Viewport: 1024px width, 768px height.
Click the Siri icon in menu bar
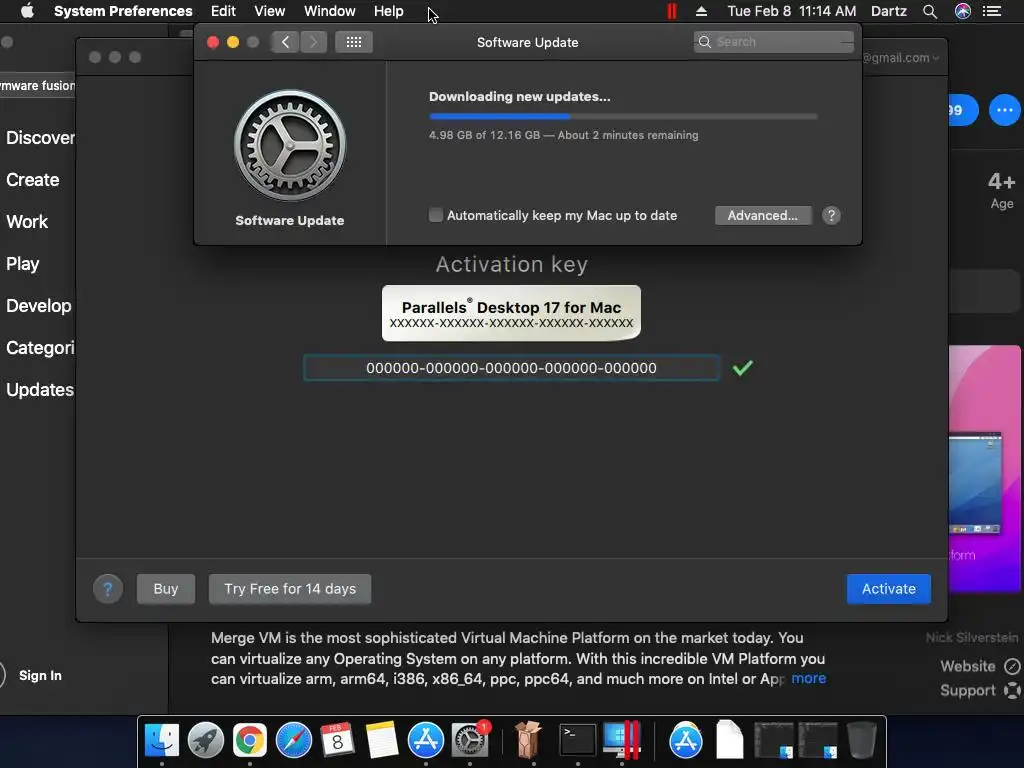point(963,11)
